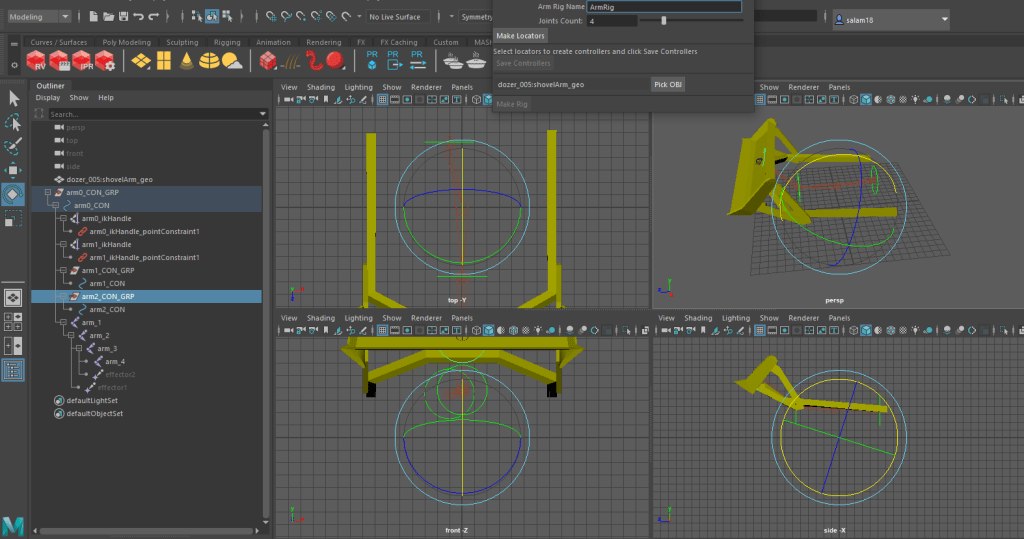Click the red sphere shelf icon

334,62
